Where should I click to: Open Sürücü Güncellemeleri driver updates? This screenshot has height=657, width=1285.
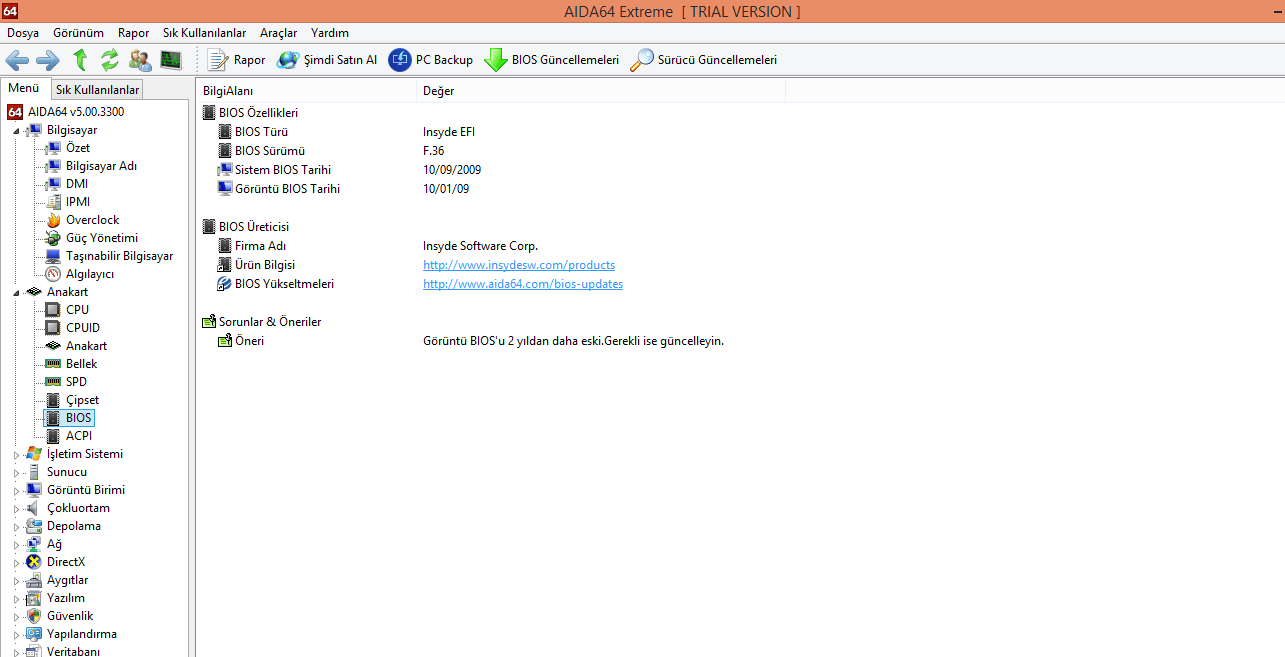coord(703,60)
